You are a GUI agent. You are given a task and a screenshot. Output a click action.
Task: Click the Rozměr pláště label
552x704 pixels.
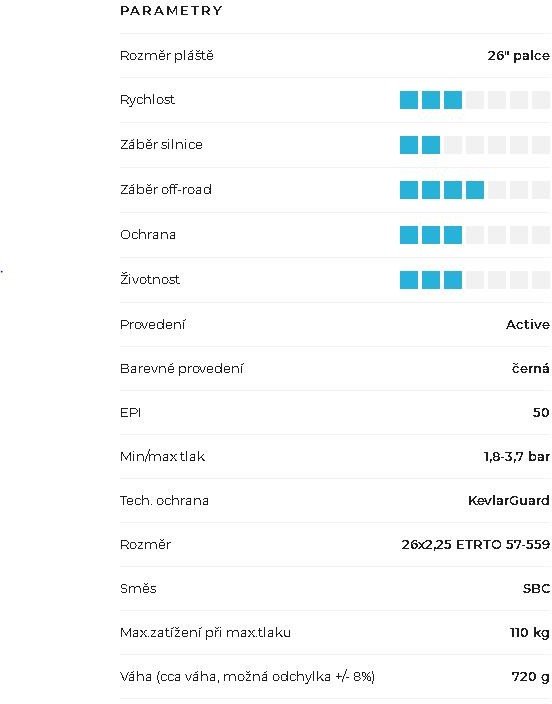click(167, 56)
